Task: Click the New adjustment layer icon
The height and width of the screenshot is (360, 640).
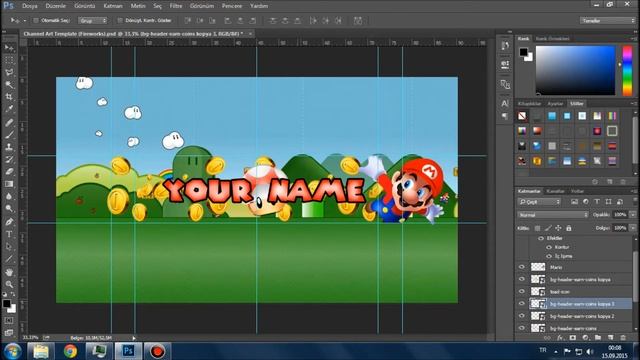Action: [585, 338]
